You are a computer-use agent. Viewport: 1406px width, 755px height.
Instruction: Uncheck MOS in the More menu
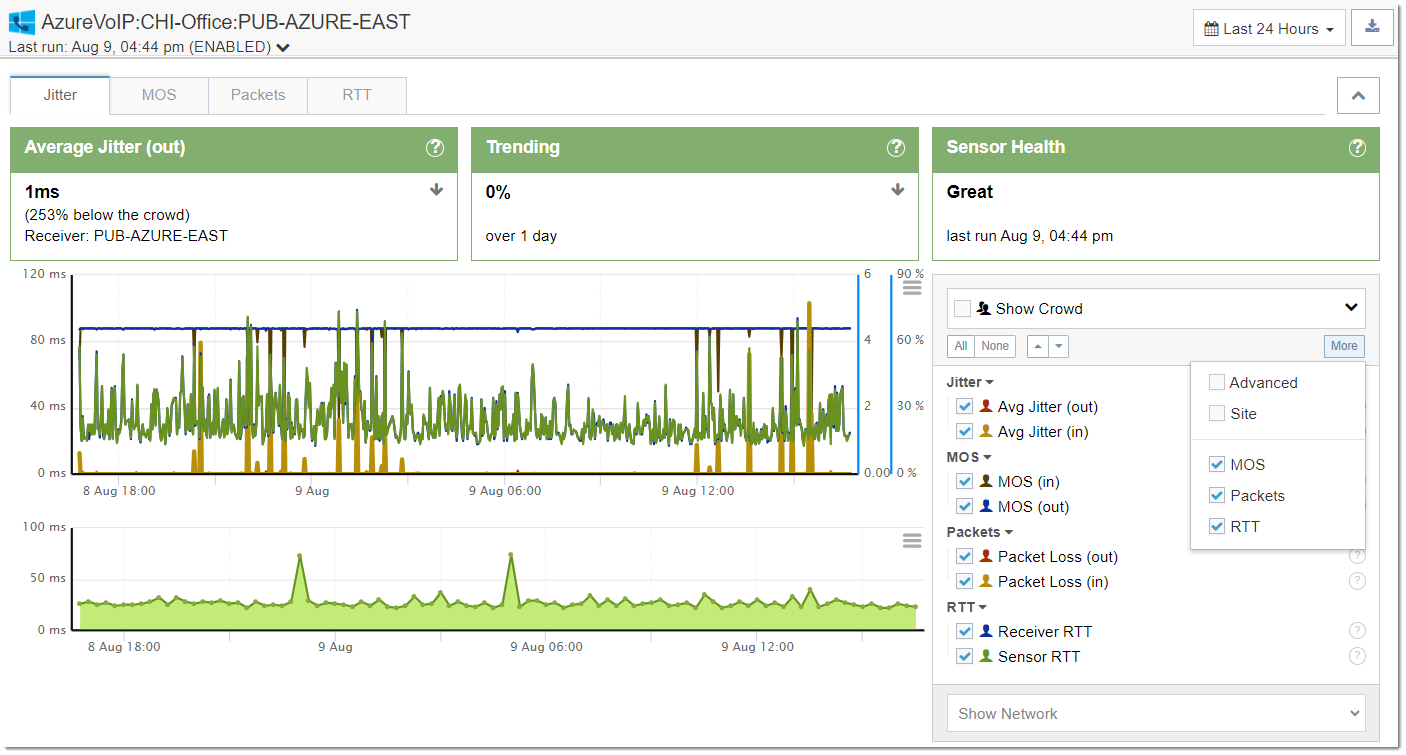click(1217, 464)
